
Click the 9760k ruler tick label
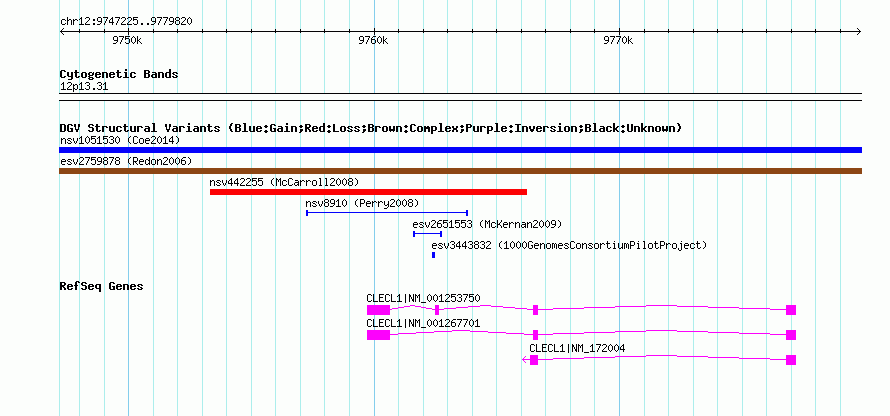tap(374, 40)
